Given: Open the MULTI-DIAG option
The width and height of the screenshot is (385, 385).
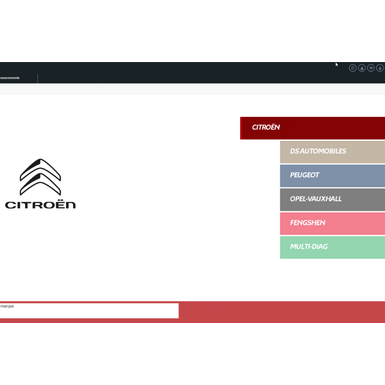Looking at the screenshot, I should [x=332, y=247].
